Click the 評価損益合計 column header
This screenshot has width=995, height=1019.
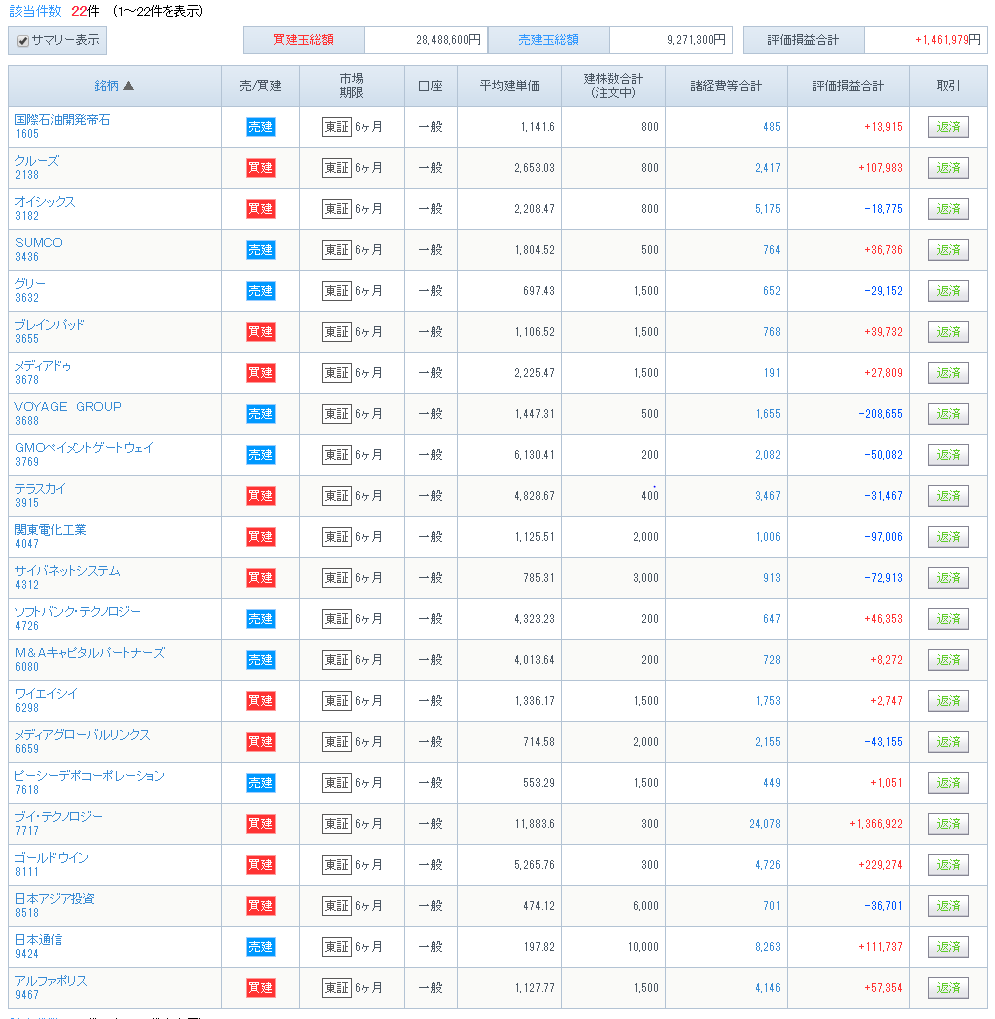[x=847, y=86]
